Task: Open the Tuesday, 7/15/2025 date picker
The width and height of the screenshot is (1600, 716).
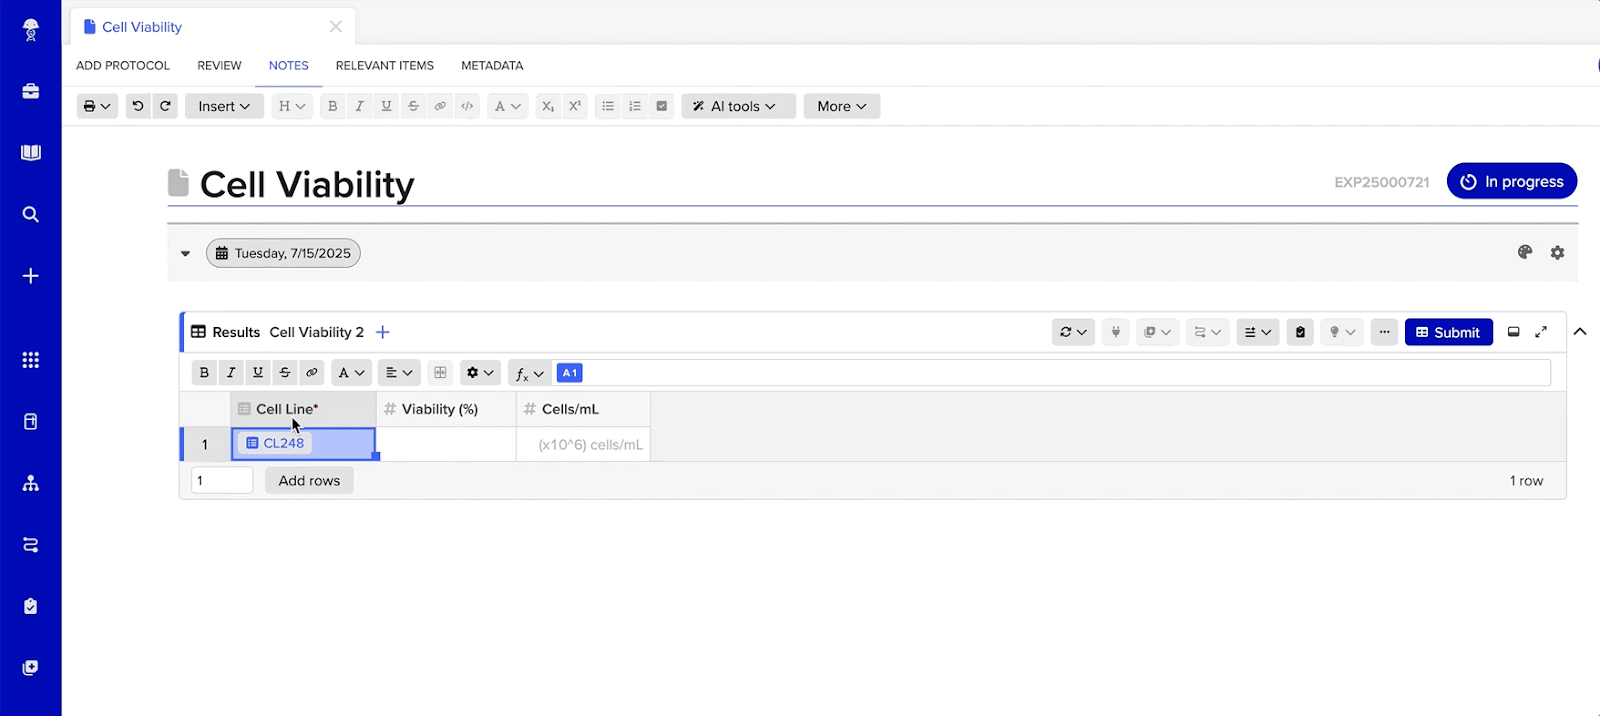Action: click(283, 253)
